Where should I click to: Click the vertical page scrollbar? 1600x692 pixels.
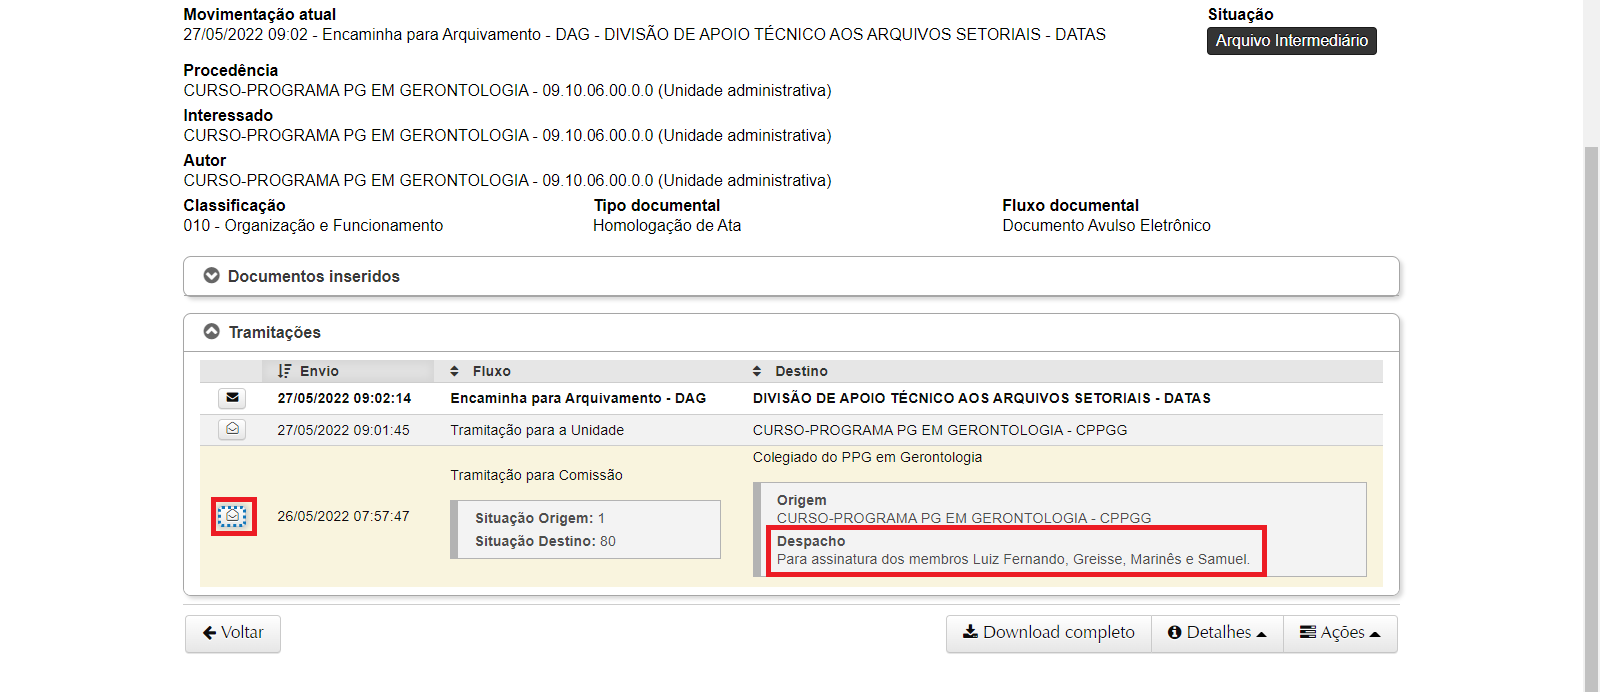(x=1591, y=400)
